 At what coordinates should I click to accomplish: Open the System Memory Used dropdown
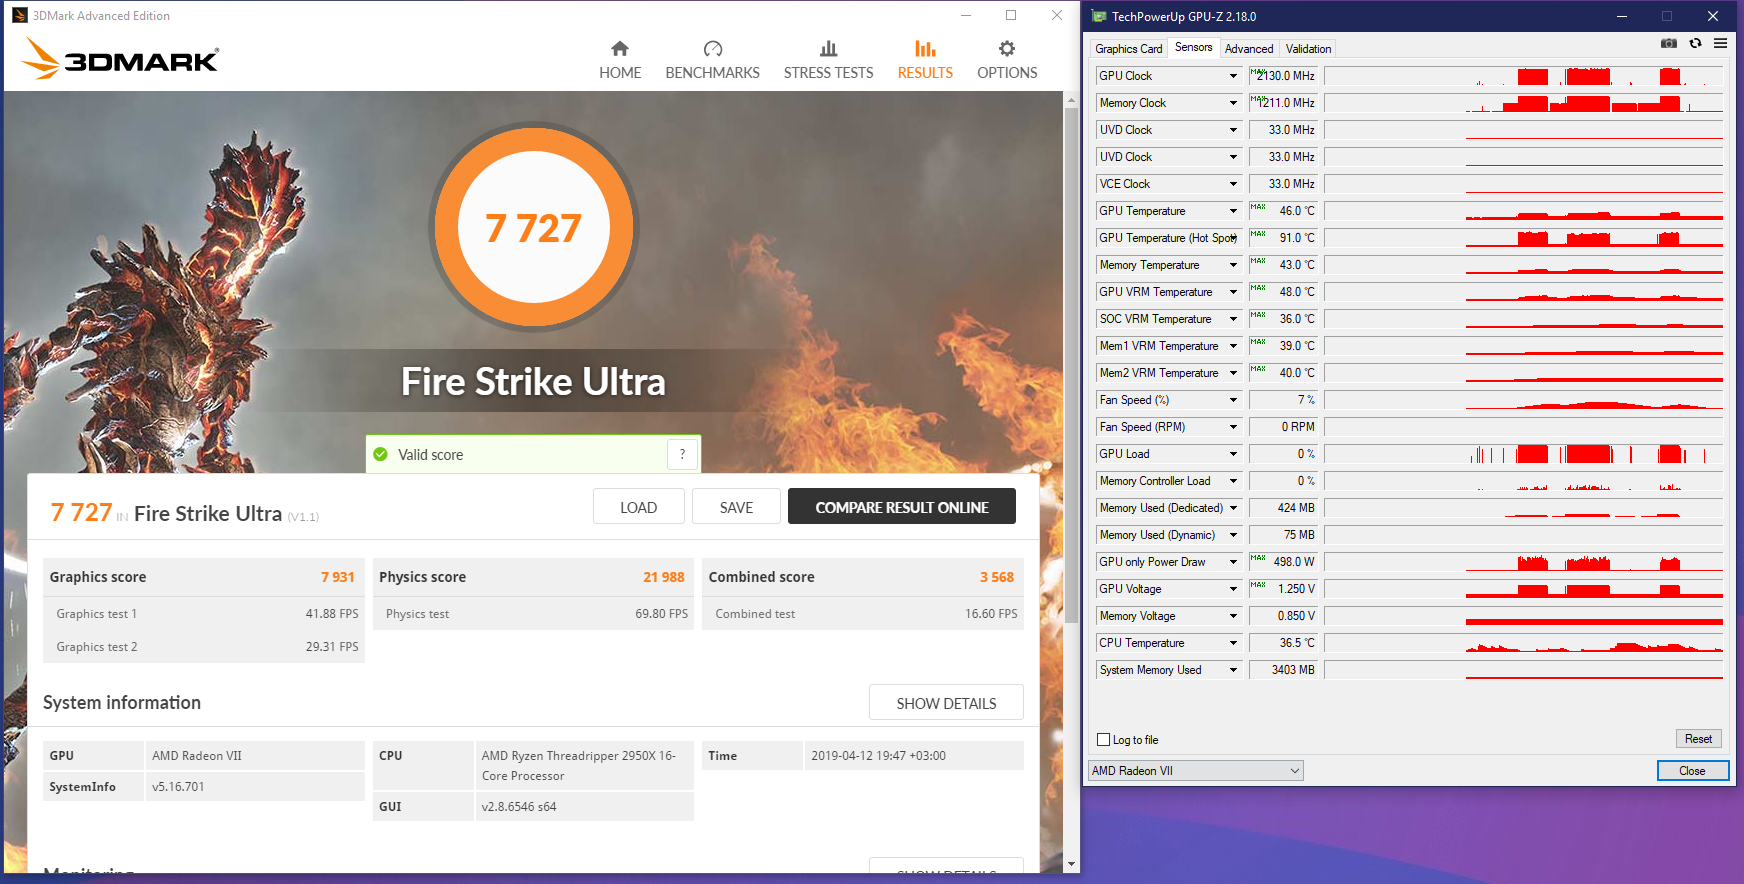pyautogui.click(x=1233, y=670)
